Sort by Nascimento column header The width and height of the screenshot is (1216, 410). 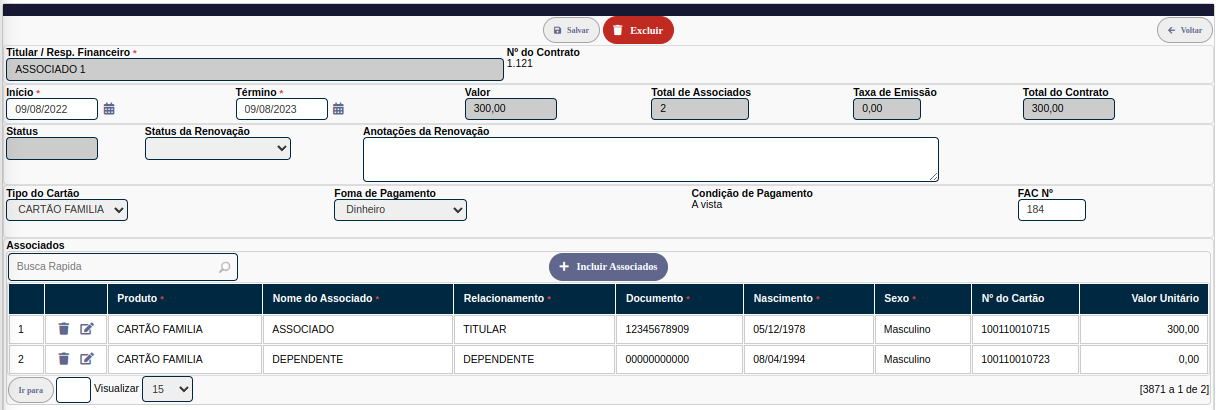781,298
